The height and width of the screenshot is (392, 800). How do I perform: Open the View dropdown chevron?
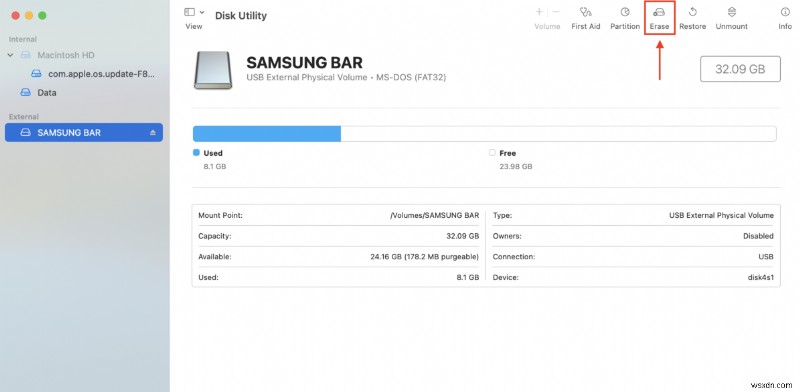point(202,12)
